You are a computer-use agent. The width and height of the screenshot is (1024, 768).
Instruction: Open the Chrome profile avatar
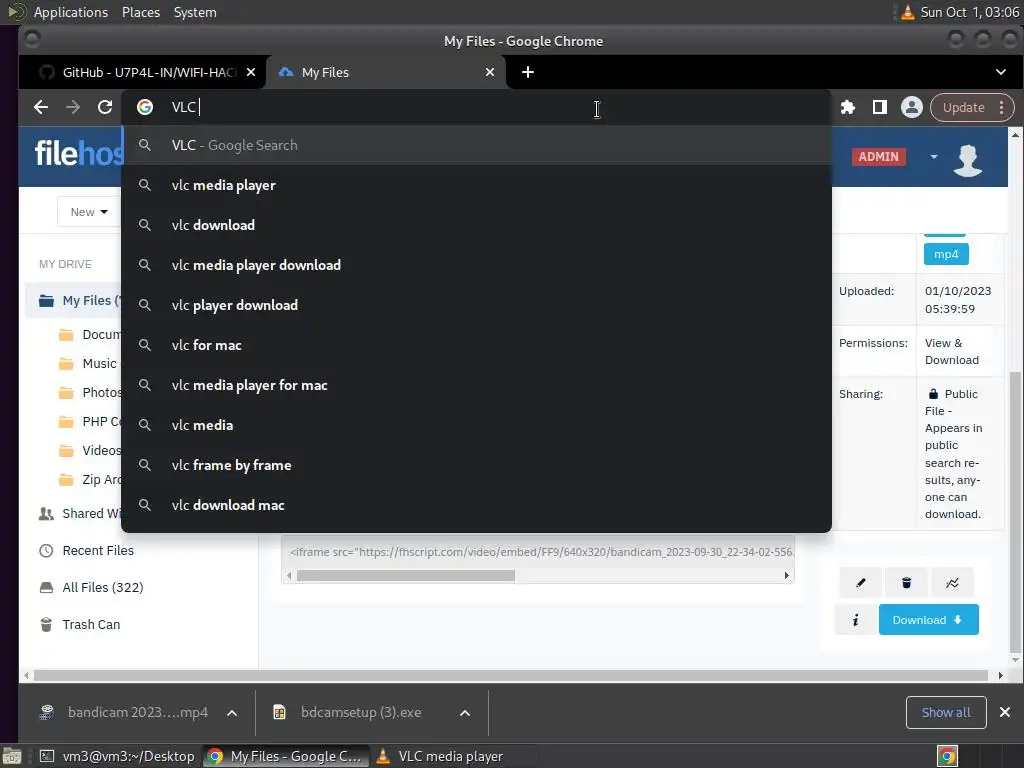tap(912, 107)
